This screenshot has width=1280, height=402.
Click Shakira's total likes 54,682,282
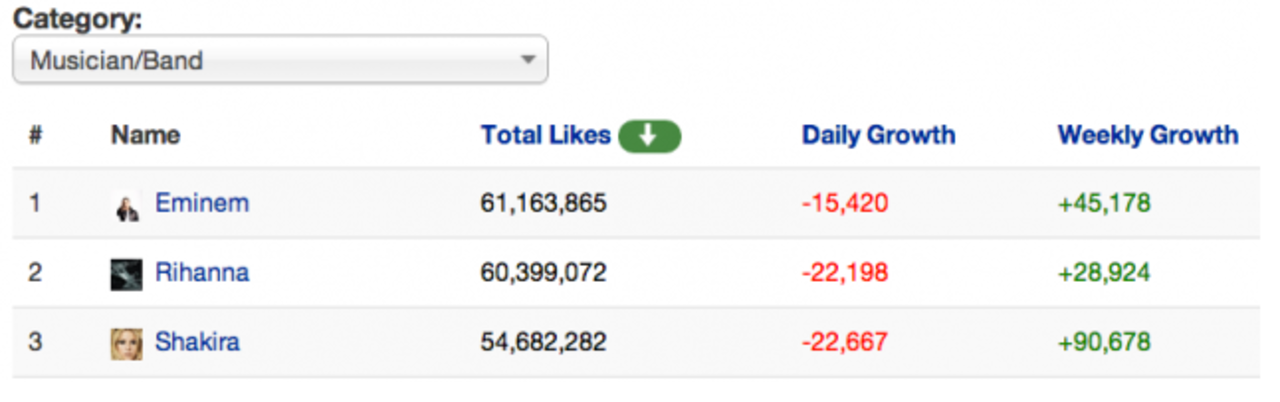pos(543,342)
